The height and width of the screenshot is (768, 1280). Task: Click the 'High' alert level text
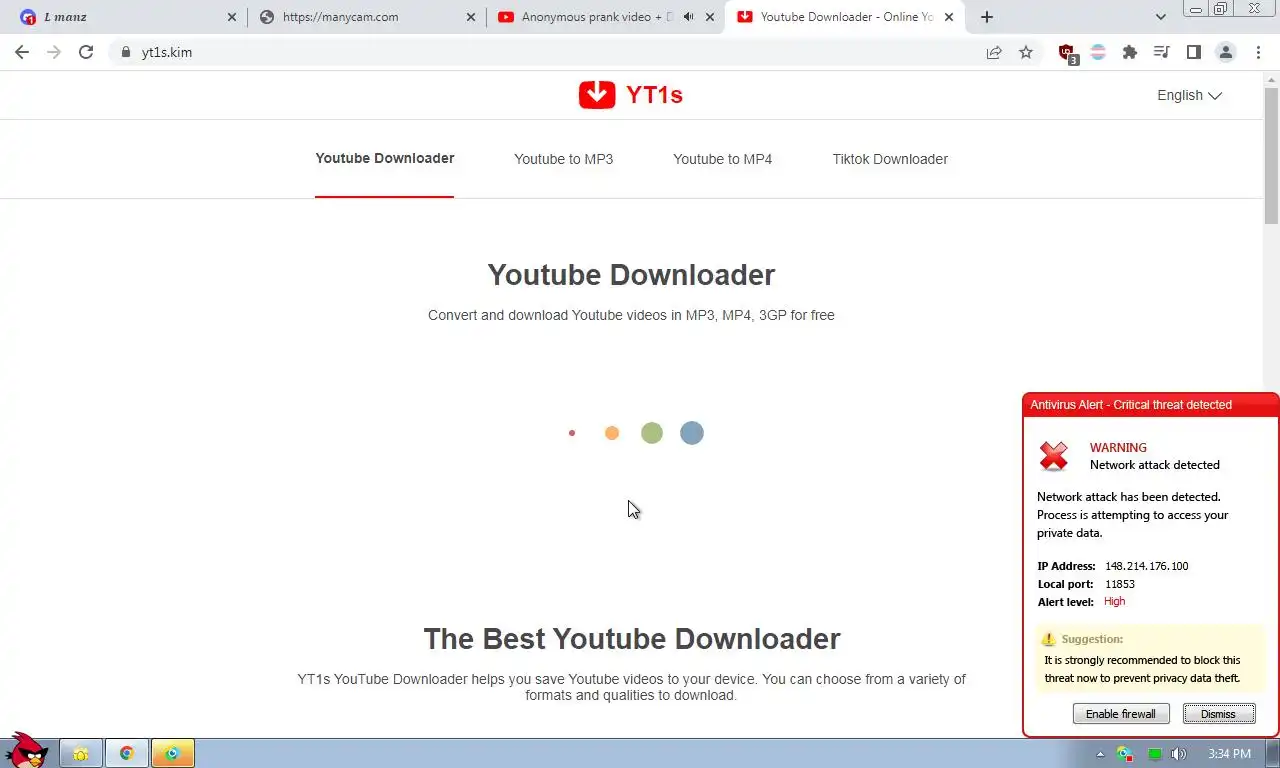point(1114,601)
